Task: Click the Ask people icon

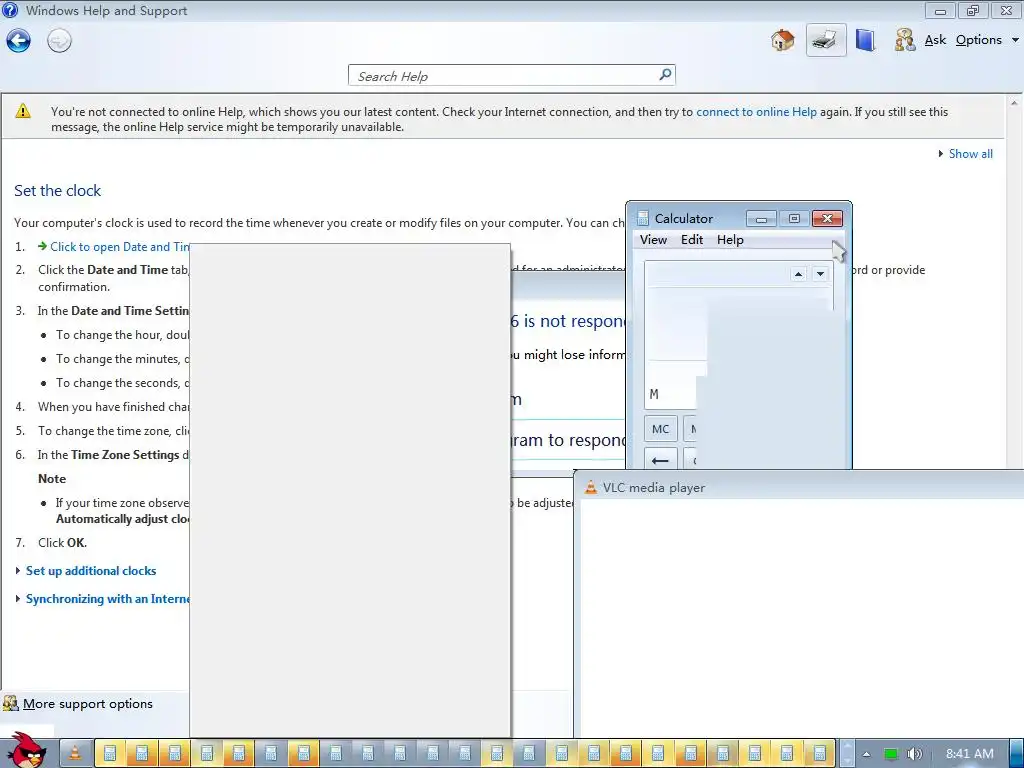Action: click(x=905, y=40)
